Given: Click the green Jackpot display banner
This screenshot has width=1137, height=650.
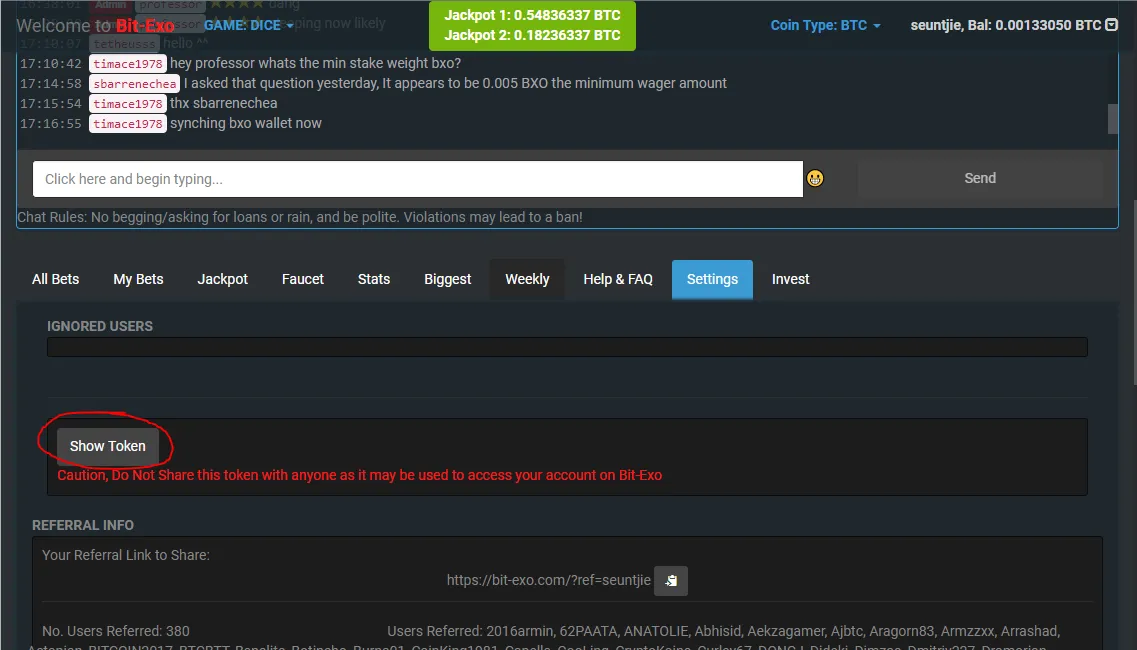Looking at the screenshot, I should click(532, 25).
